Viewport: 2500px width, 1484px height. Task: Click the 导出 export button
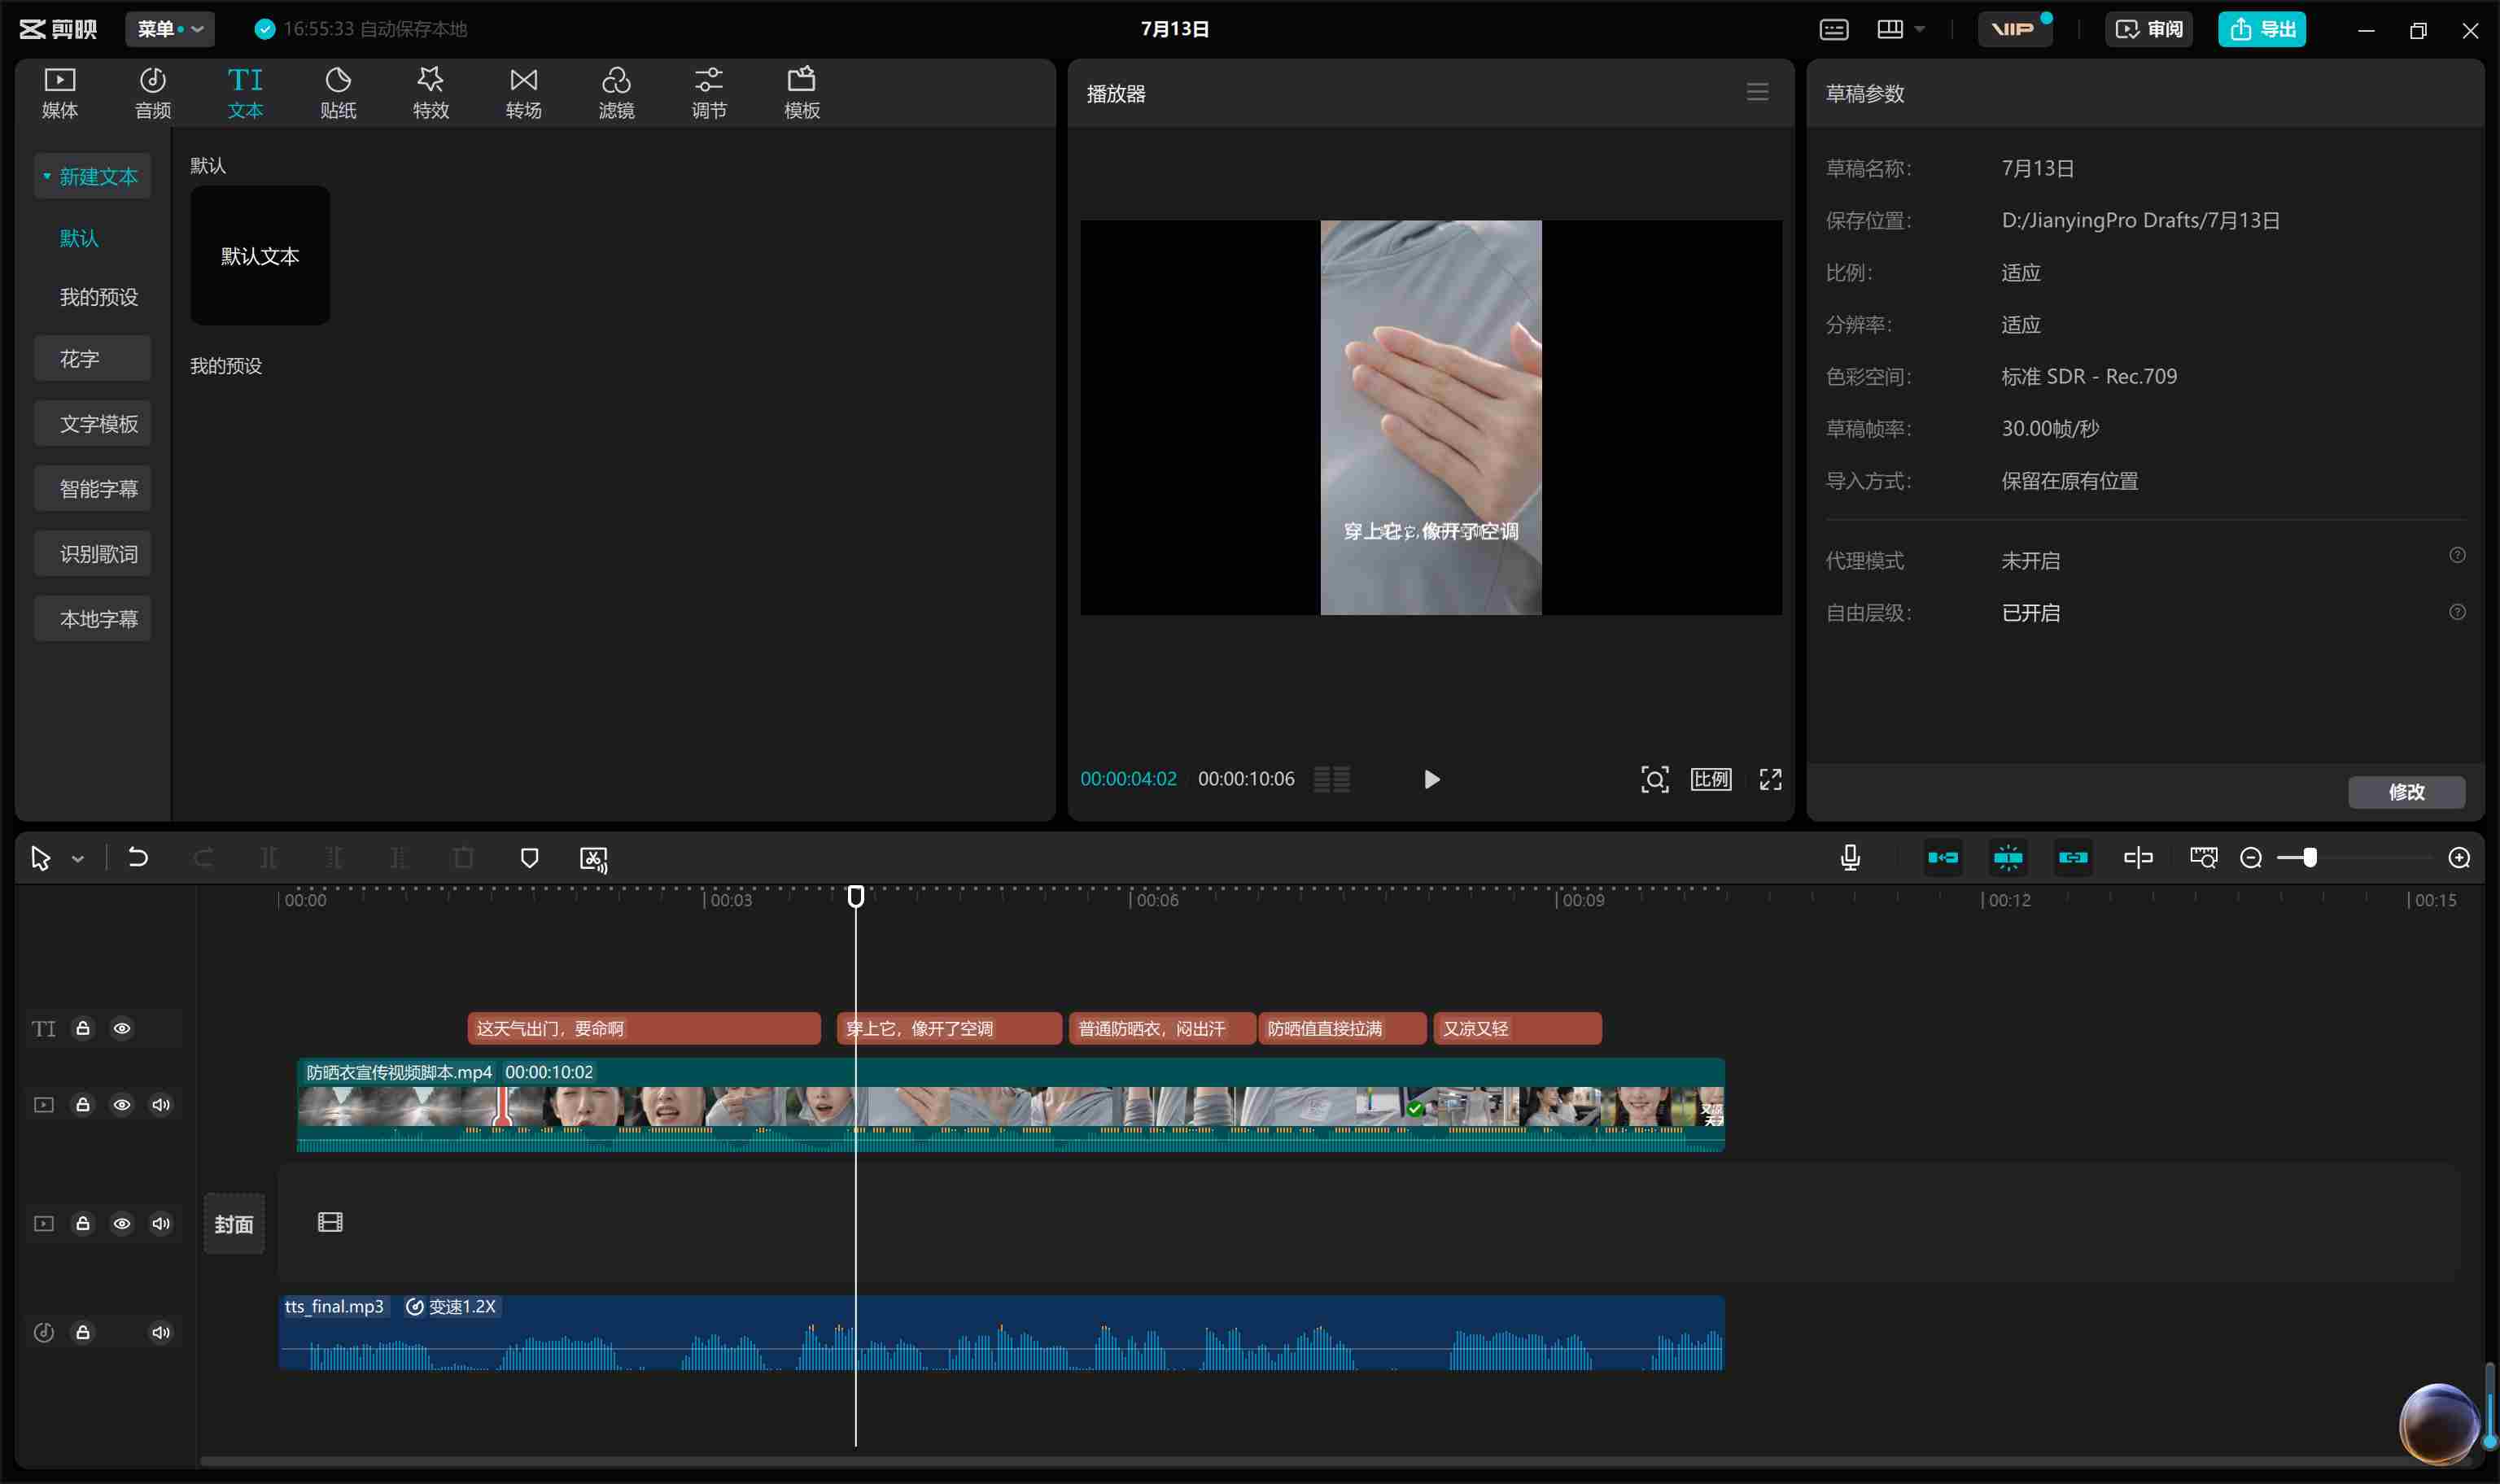click(x=2261, y=29)
